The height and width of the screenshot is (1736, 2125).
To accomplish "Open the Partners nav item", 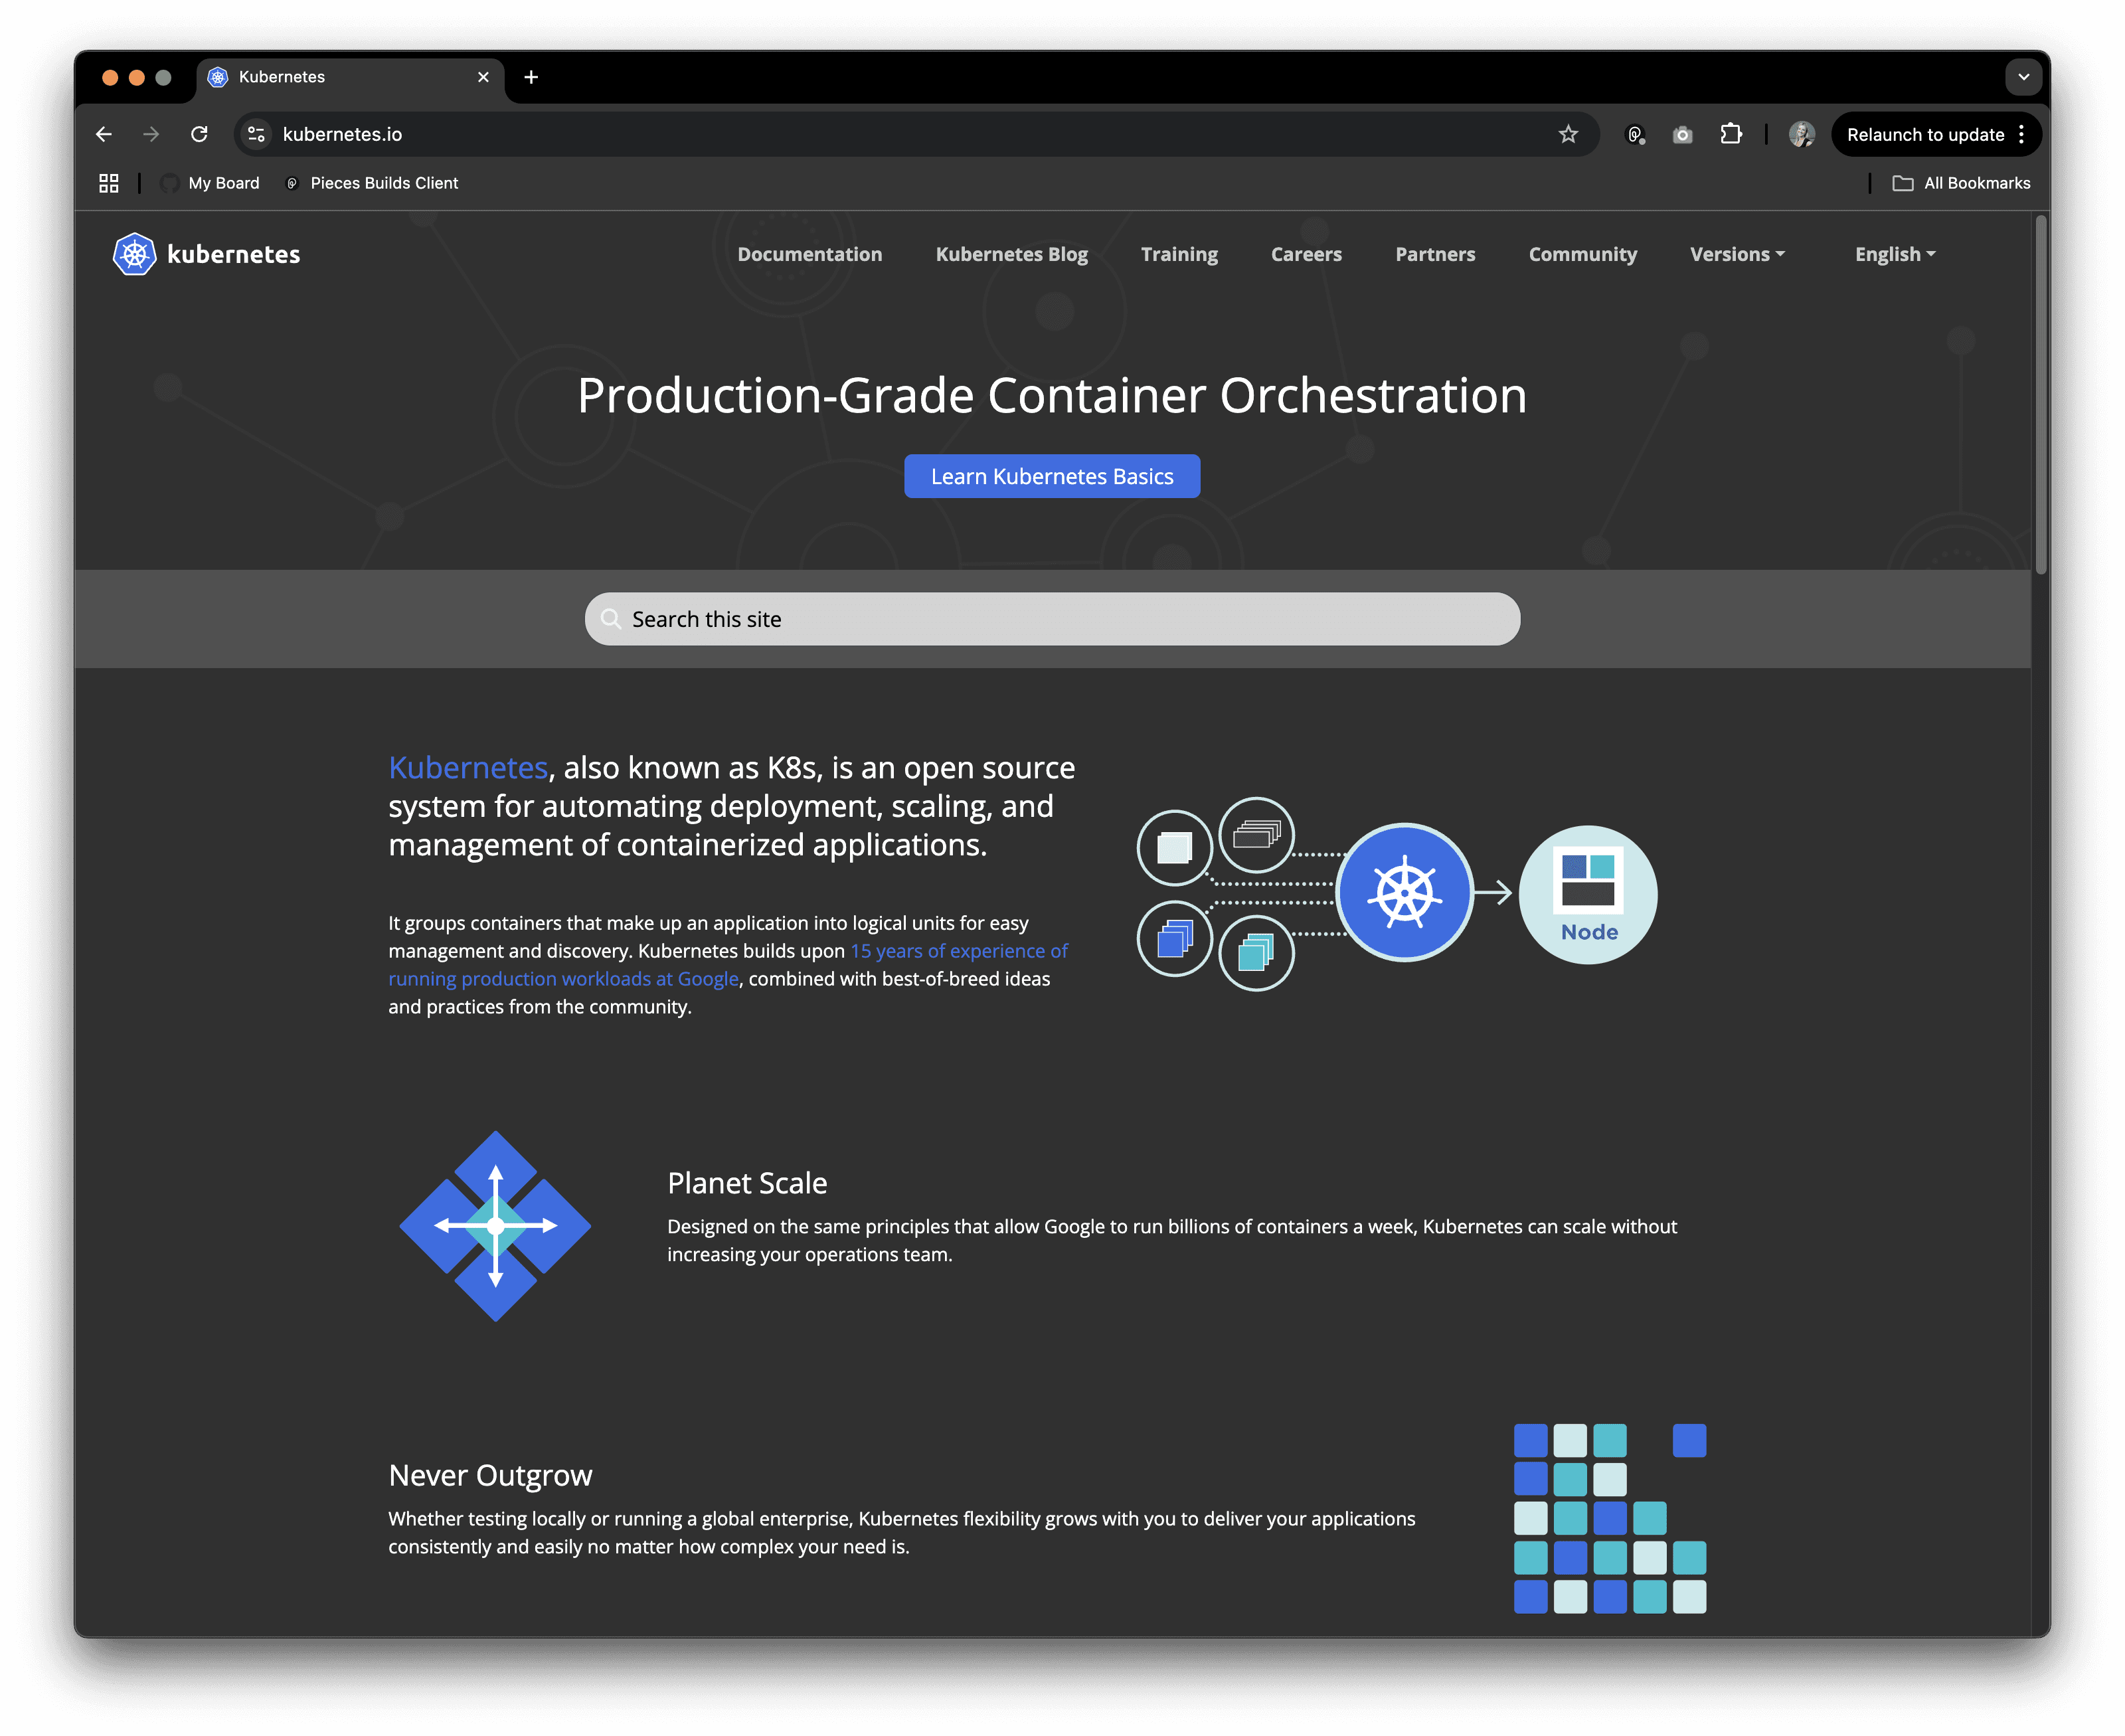I will (1435, 254).
